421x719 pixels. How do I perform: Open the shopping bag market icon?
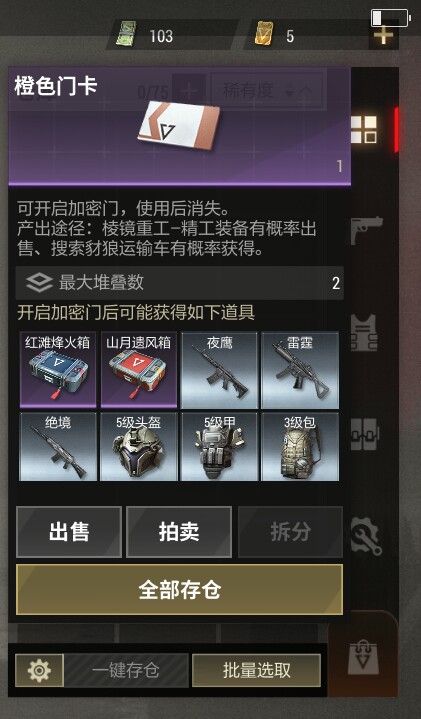[x=363, y=657]
